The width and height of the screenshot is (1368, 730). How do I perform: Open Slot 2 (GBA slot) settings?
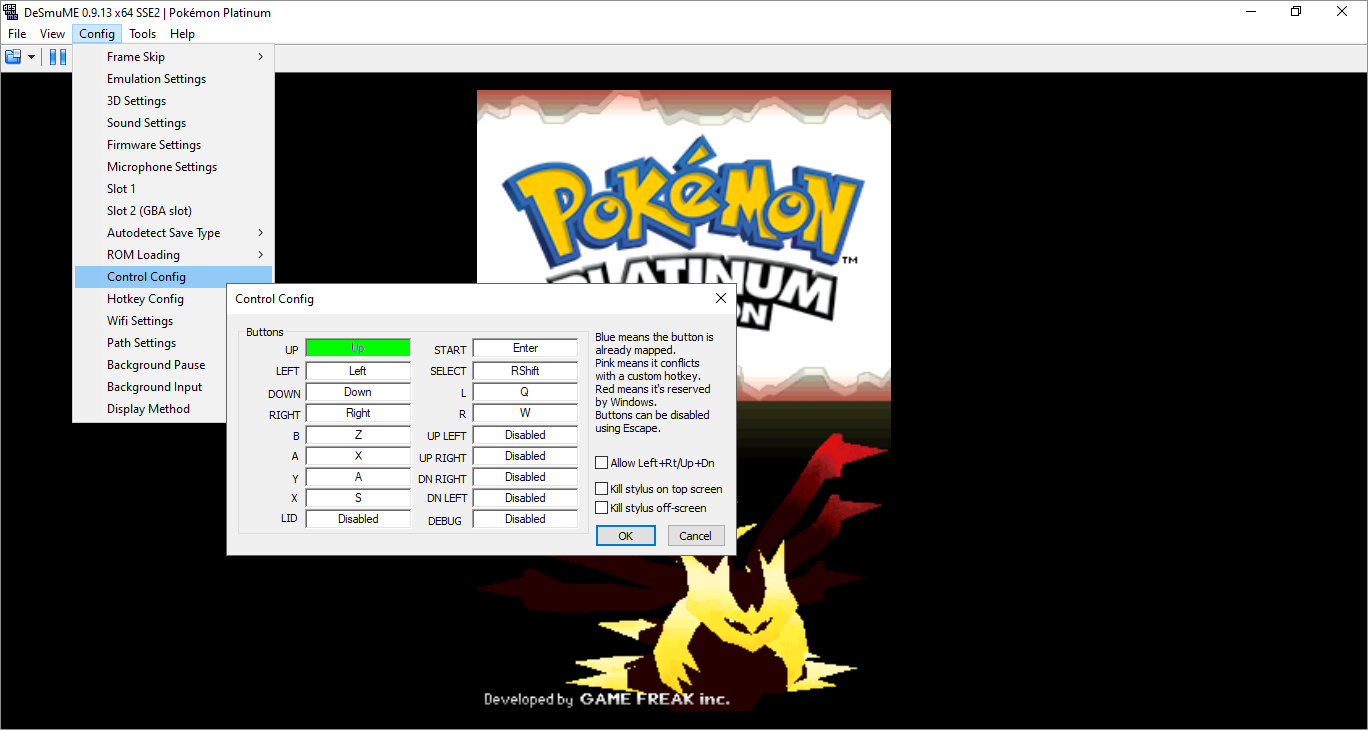tap(173, 211)
